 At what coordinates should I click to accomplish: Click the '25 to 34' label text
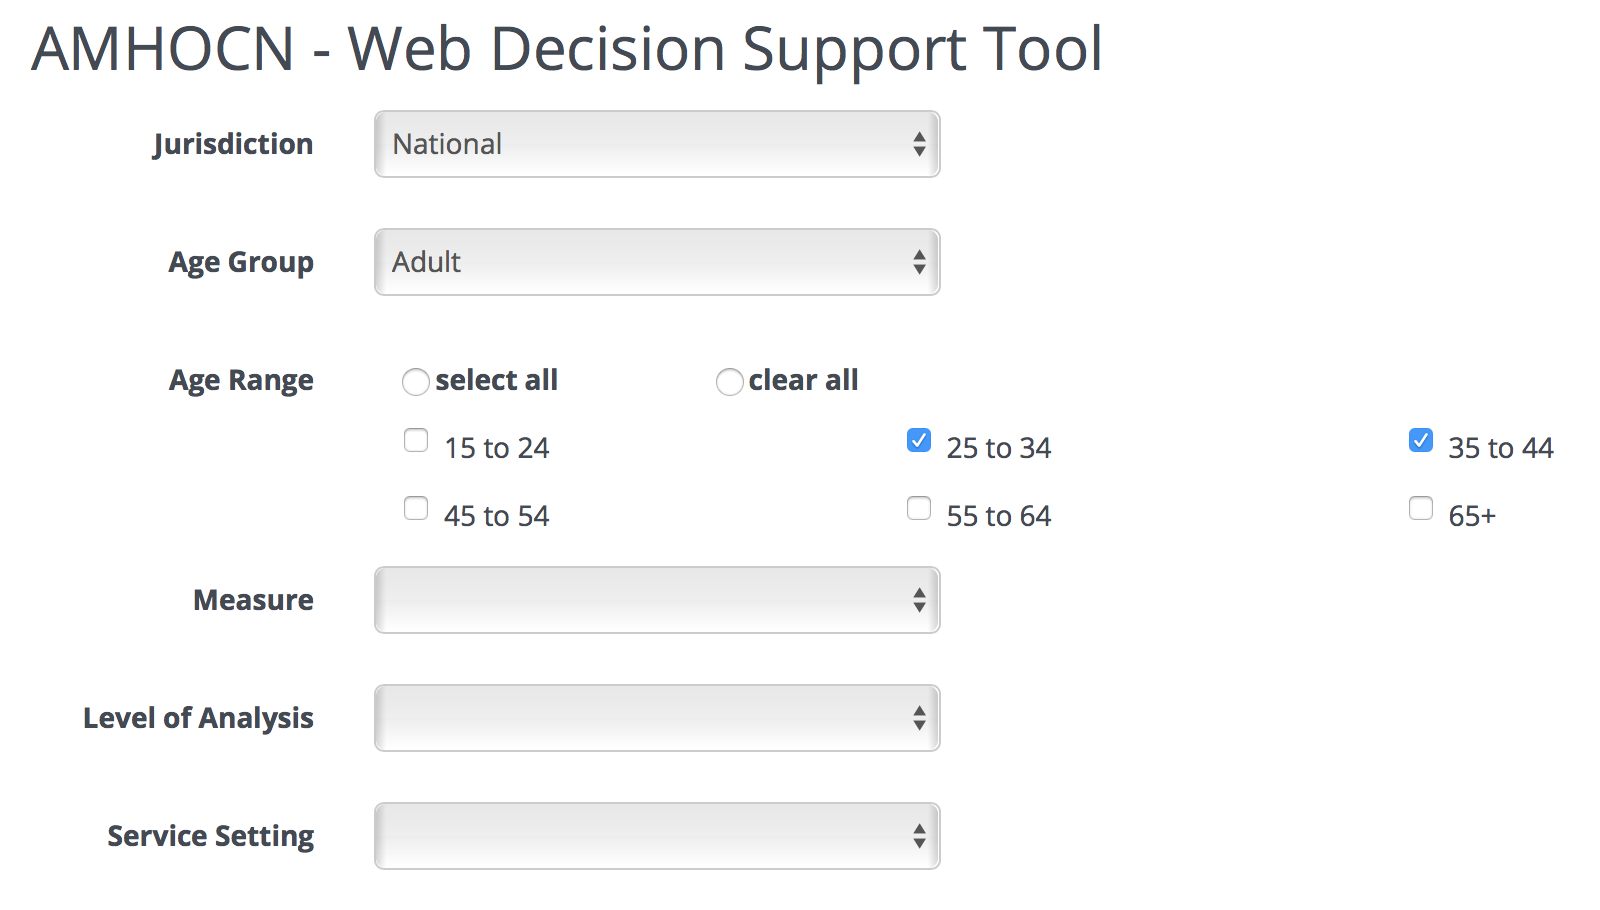pos(998,448)
